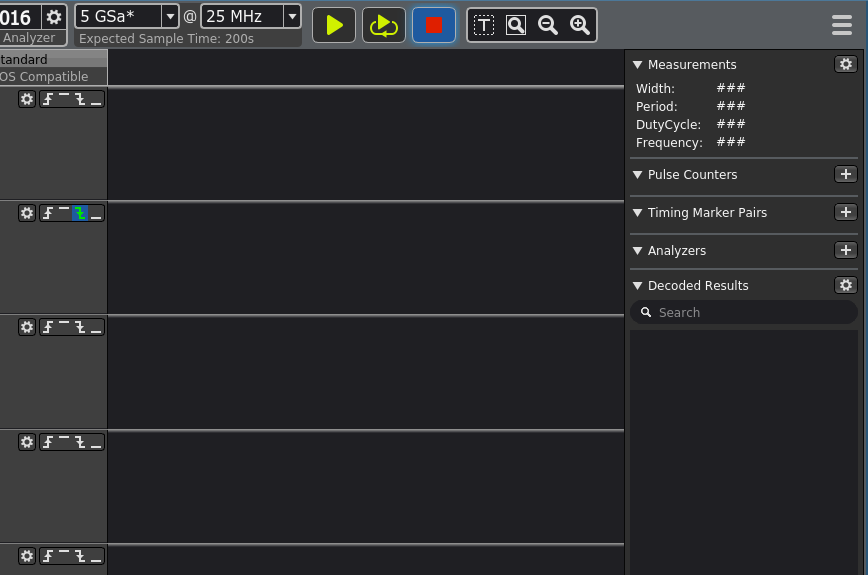The height and width of the screenshot is (575, 868).
Task: Open device settings gear next to 016
Action: [54, 17]
